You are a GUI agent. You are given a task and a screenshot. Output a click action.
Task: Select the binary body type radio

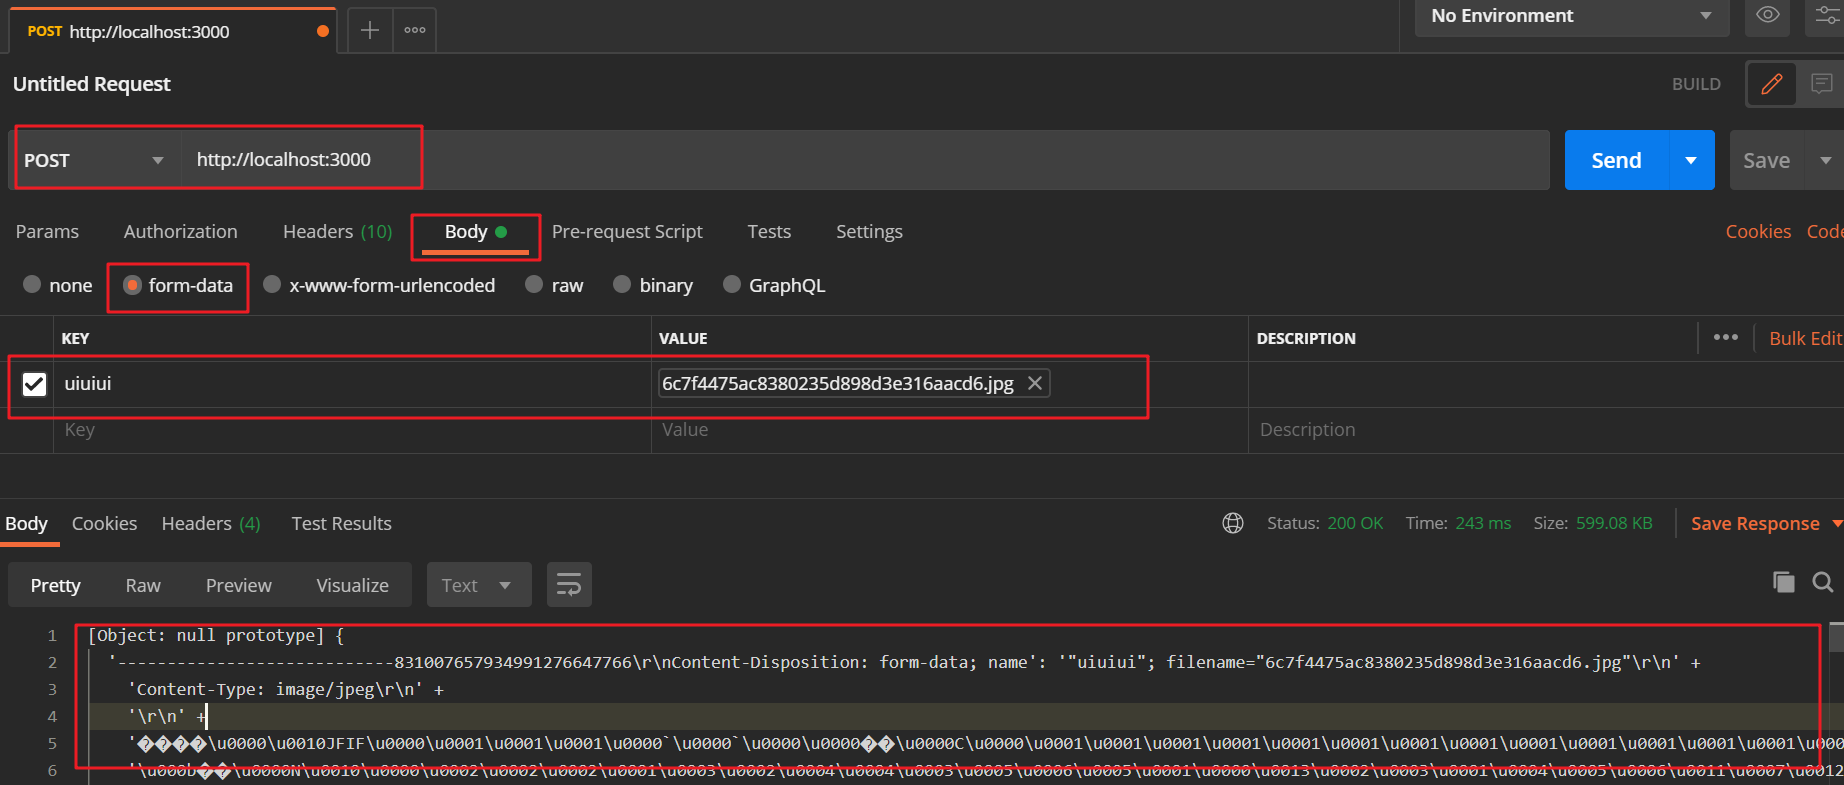coord(622,285)
